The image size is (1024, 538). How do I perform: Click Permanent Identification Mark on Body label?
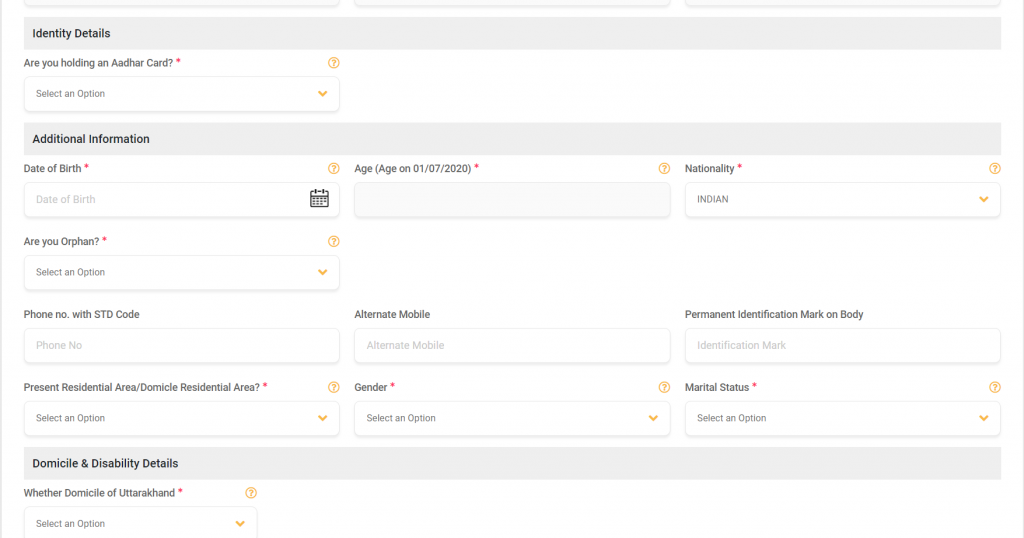774,314
